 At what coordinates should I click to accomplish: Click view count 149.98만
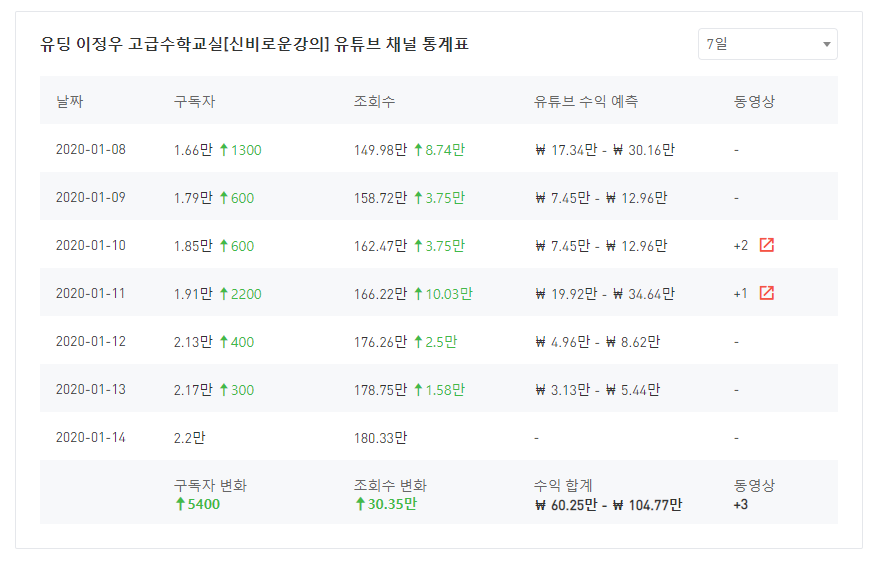coord(380,150)
